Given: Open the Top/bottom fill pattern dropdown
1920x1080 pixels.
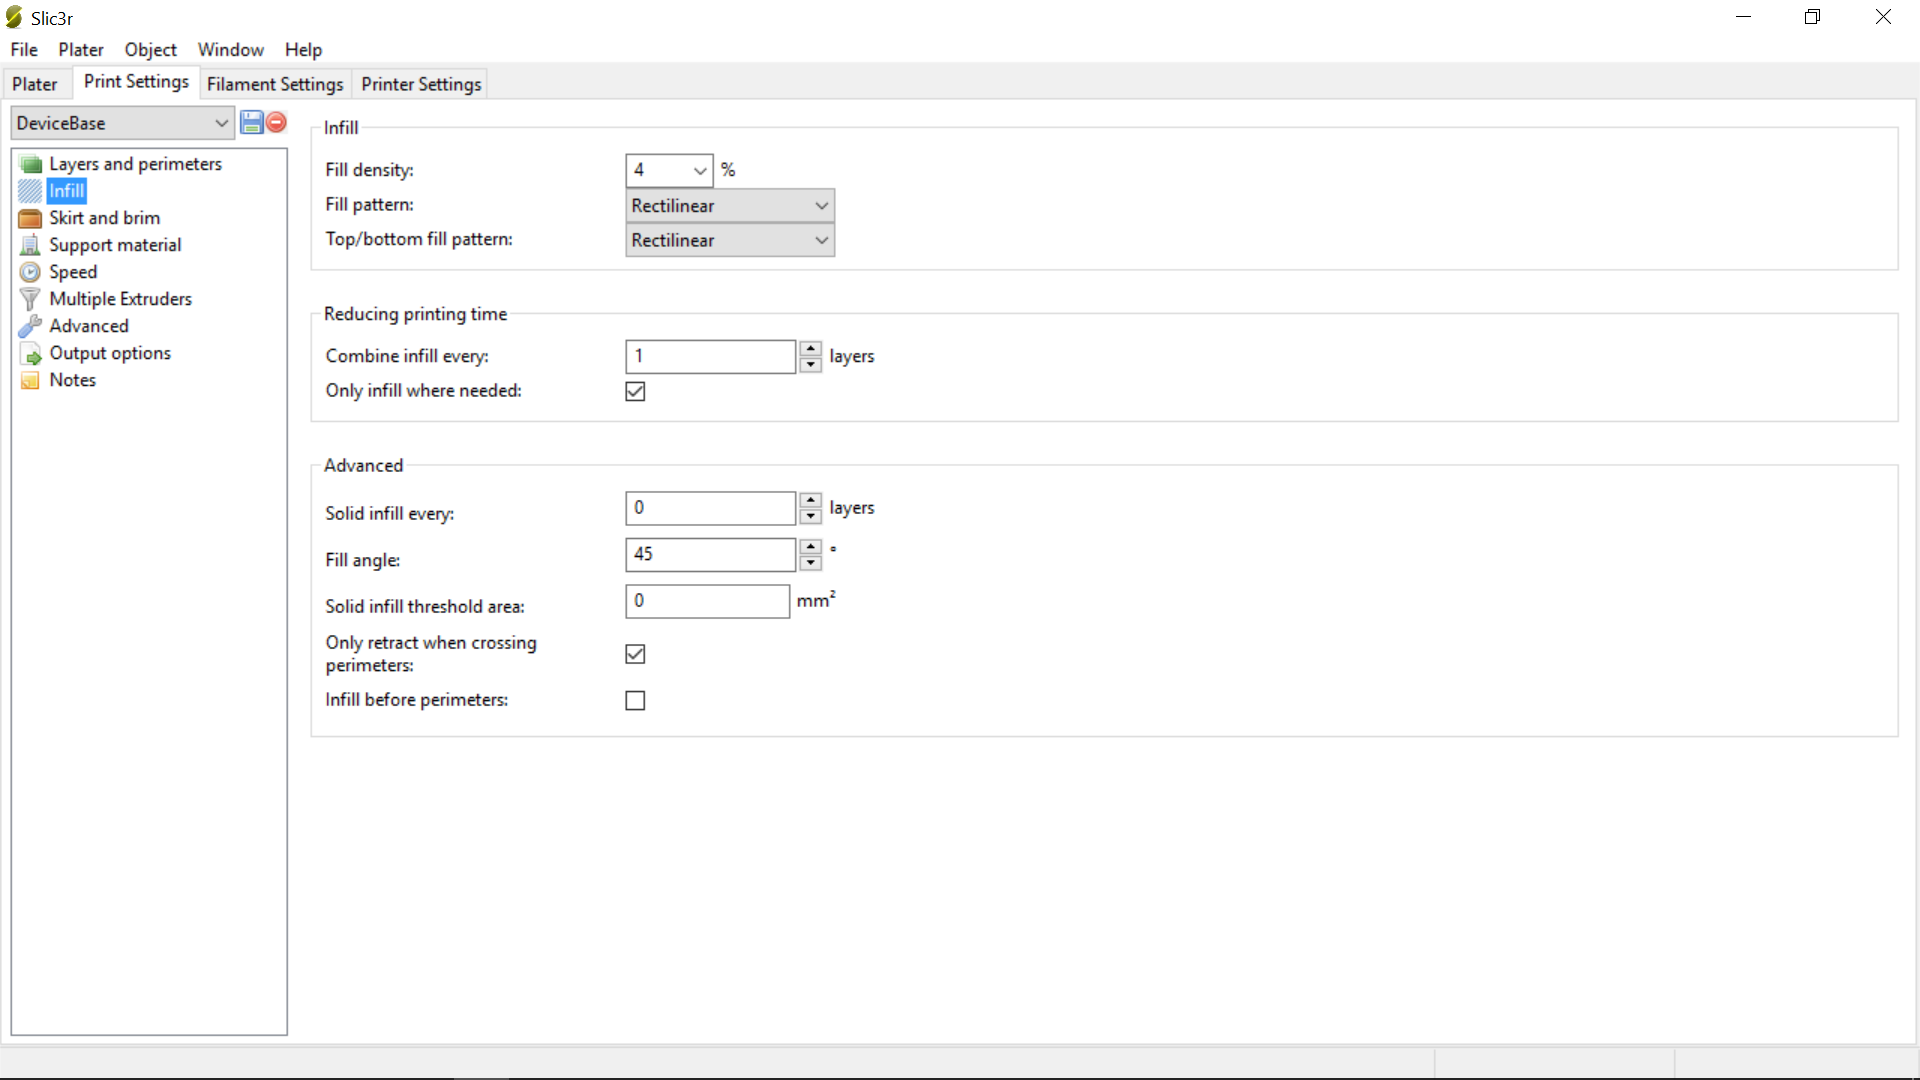Looking at the screenshot, I should point(729,241).
